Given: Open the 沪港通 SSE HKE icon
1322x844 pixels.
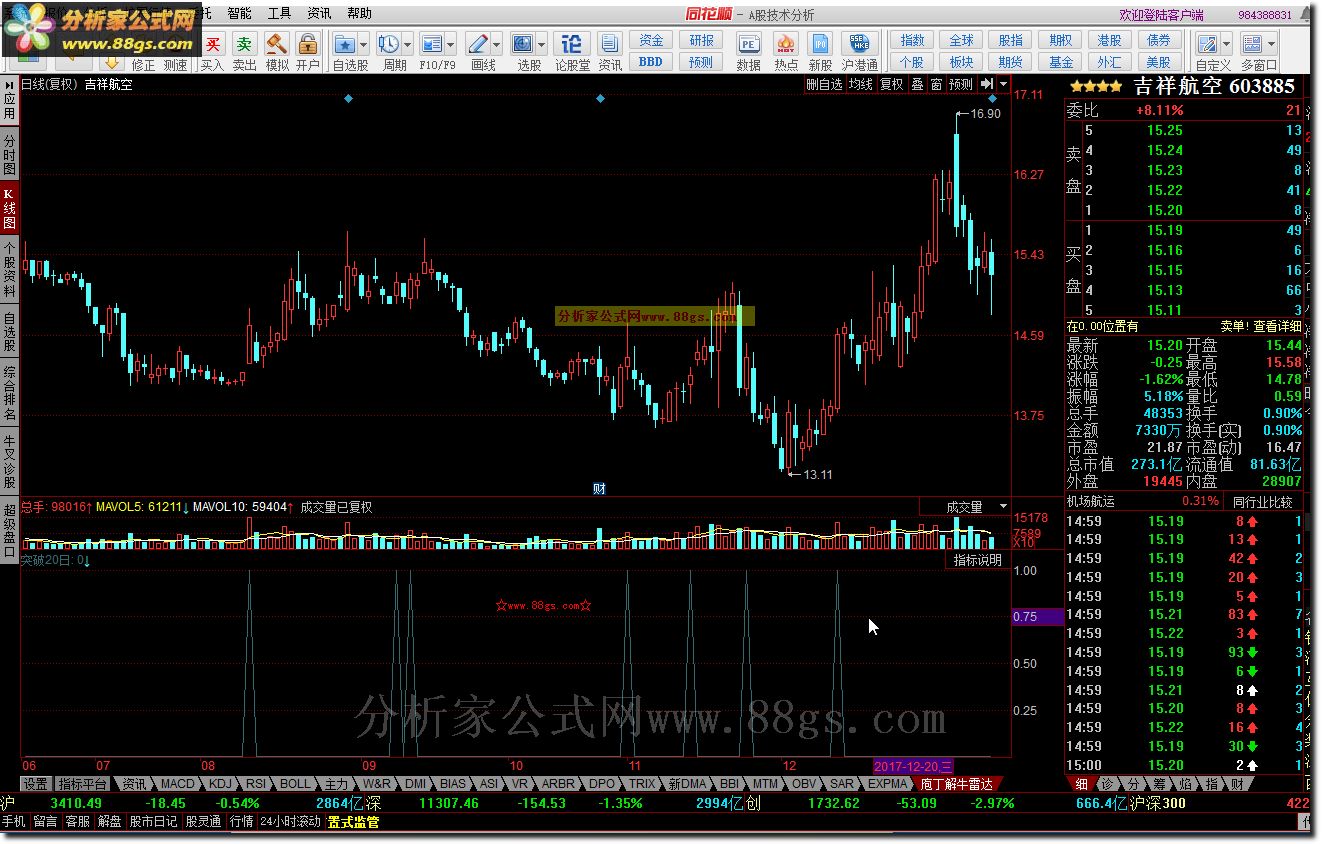Looking at the screenshot, I should (859, 44).
